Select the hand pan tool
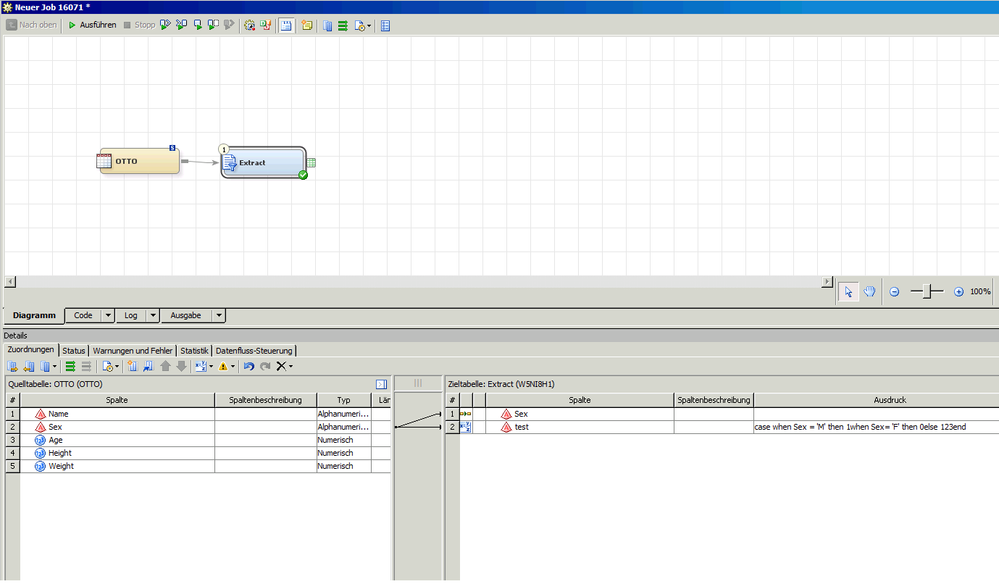The width and height of the screenshot is (999, 587). (x=870, y=291)
